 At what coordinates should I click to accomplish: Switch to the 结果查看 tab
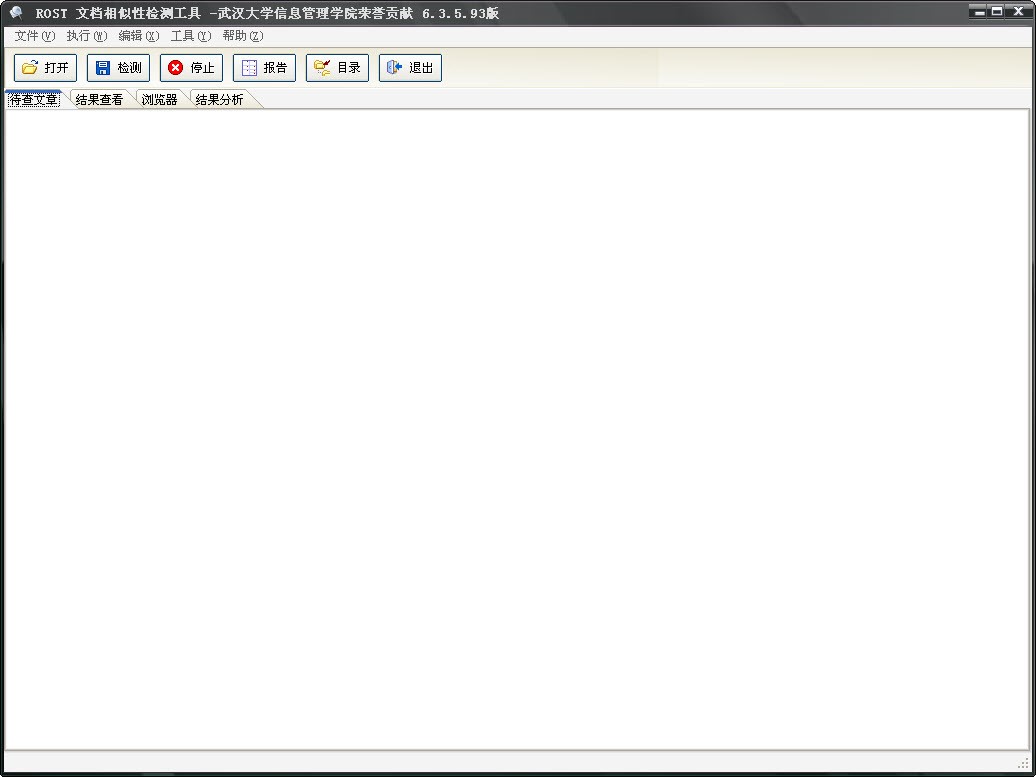coord(99,100)
